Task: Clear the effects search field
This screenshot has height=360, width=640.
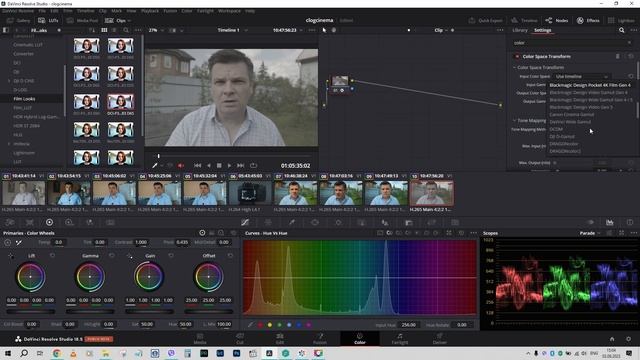Action: coord(629,42)
